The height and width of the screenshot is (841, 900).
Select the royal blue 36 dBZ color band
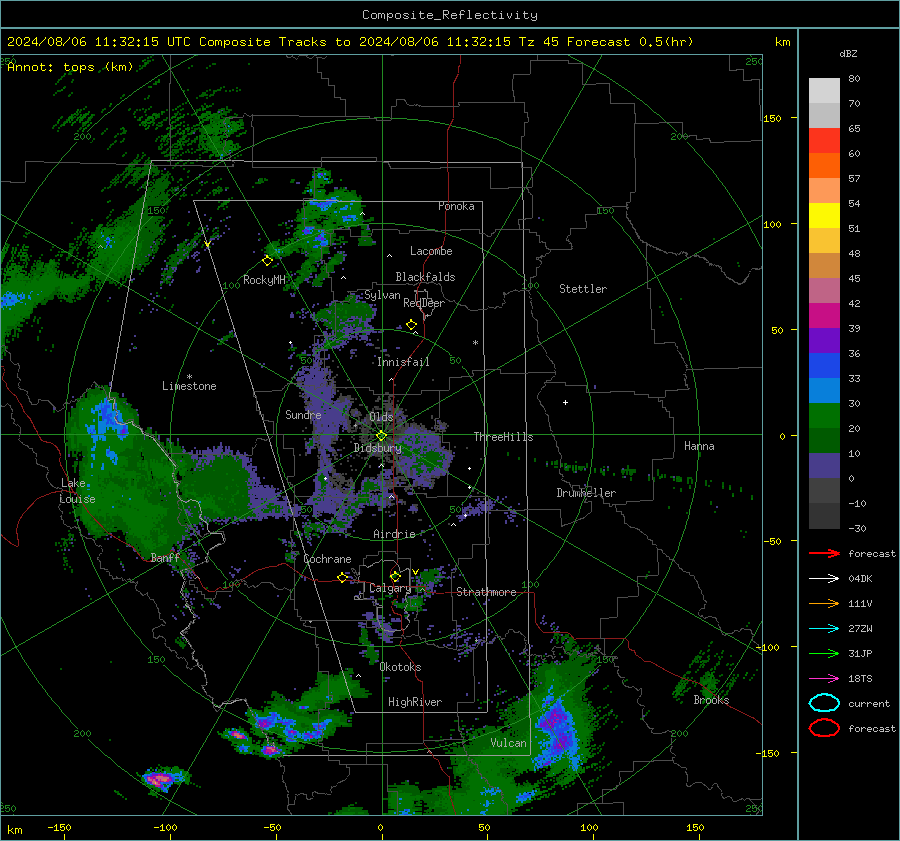[x=824, y=365]
